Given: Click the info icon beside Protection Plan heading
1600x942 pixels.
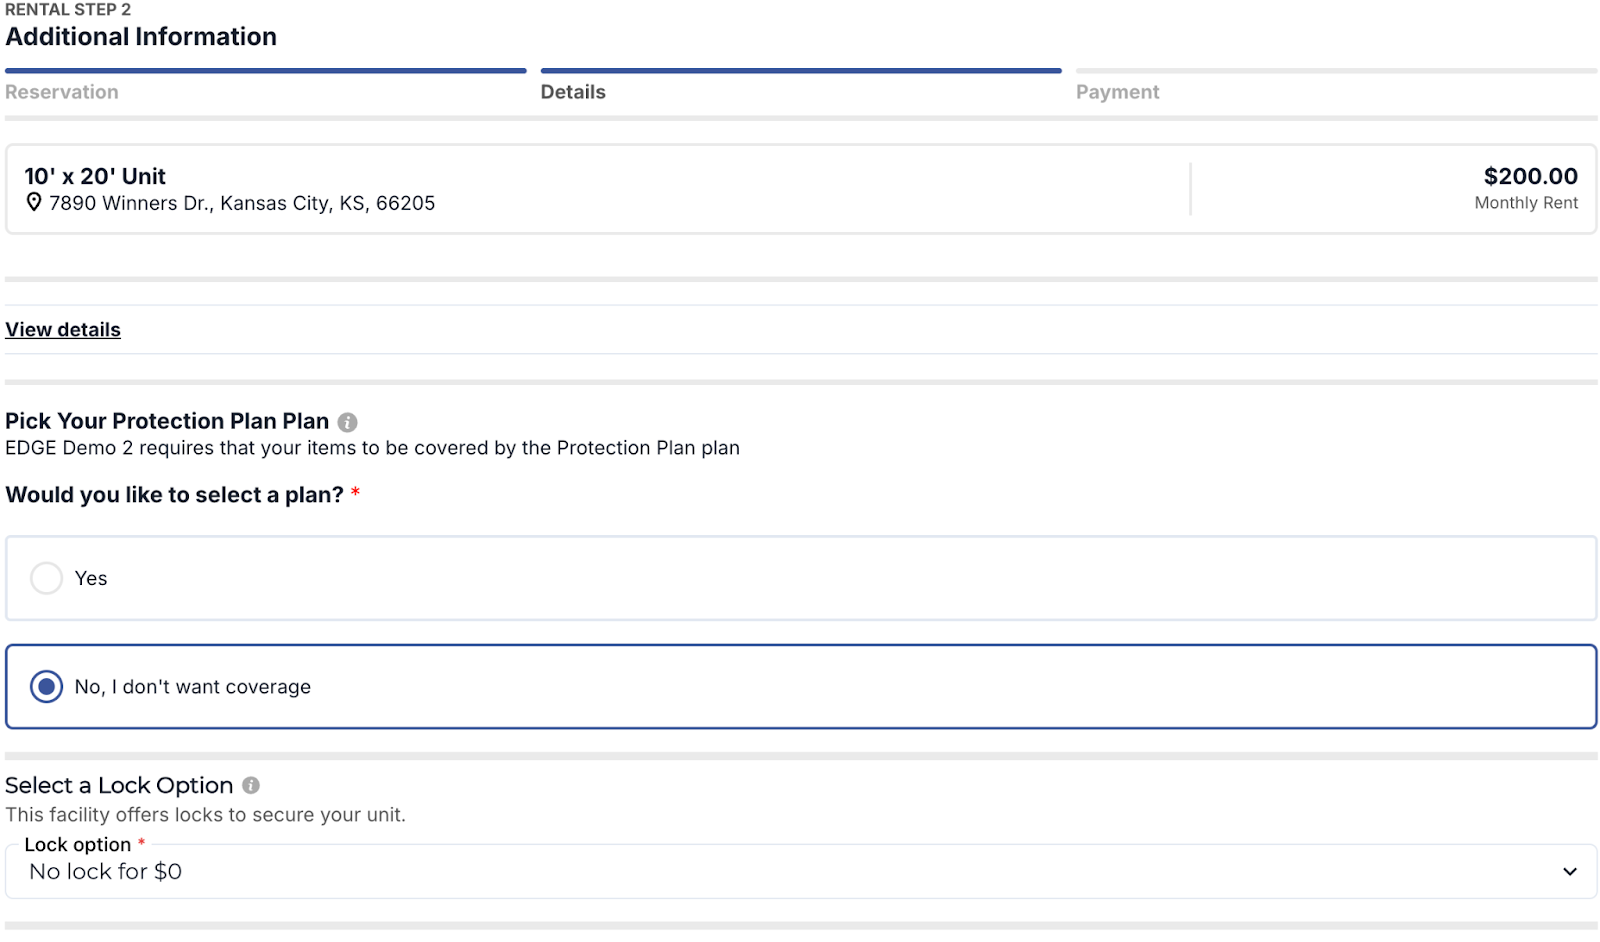Looking at the screenshot, I should [x=347, y=422].
